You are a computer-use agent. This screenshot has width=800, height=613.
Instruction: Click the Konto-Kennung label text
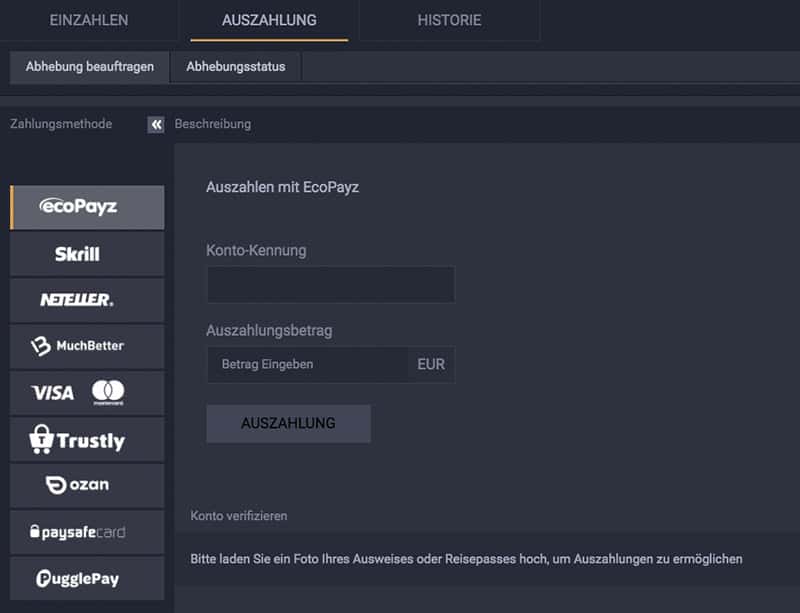point(256,251)
